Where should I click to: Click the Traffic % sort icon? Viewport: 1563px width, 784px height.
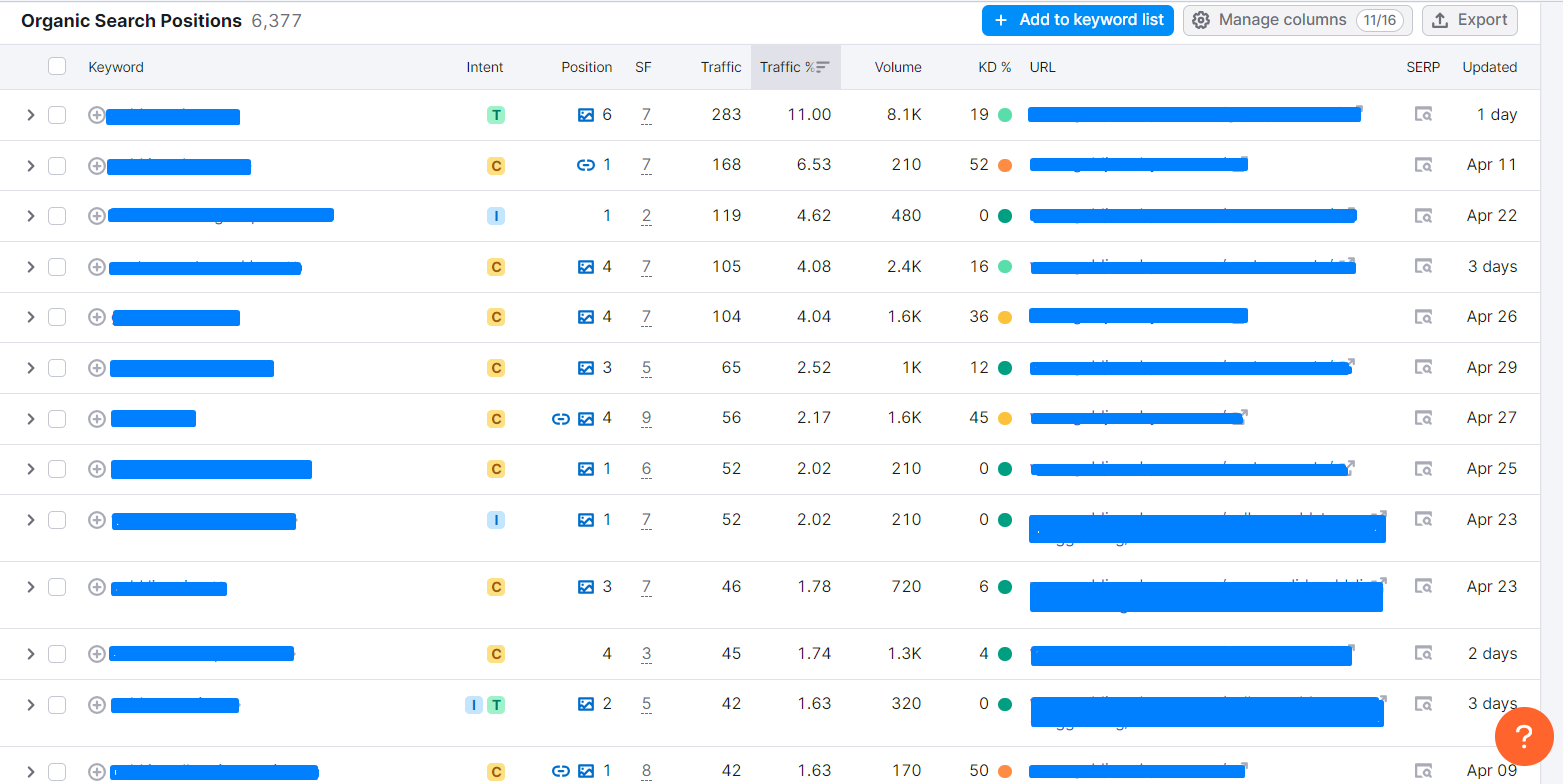tap(823, 67)
